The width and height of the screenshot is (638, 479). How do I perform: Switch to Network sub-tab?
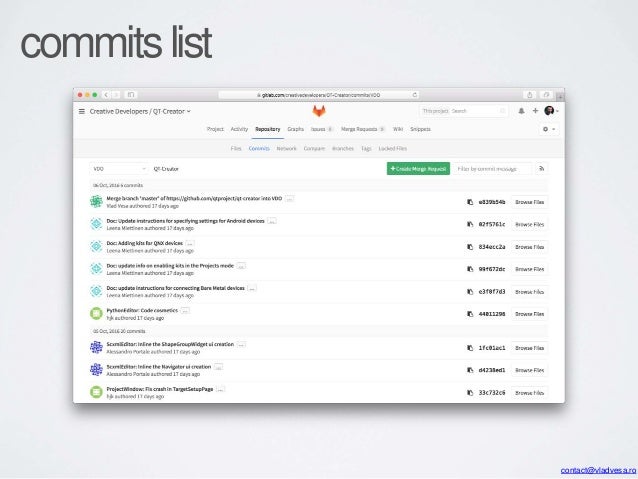[286, 149]
